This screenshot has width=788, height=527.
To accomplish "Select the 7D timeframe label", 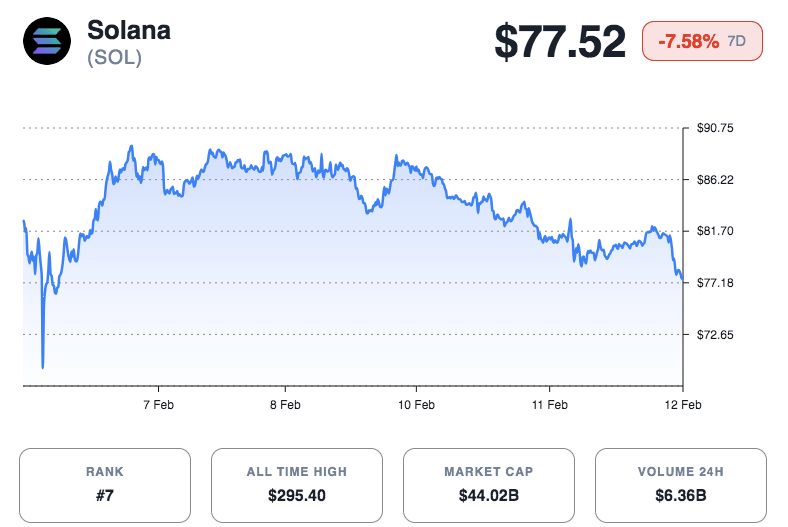I will [x=737, y=42].
